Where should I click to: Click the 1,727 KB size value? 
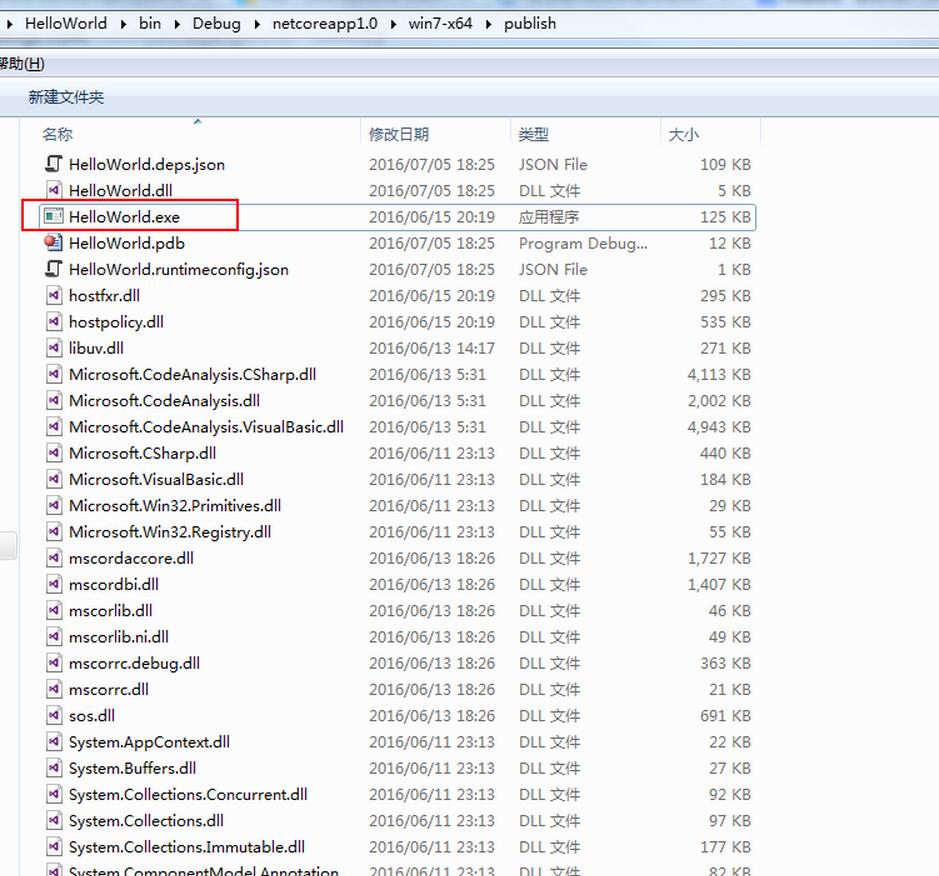[x=719, y=558]
